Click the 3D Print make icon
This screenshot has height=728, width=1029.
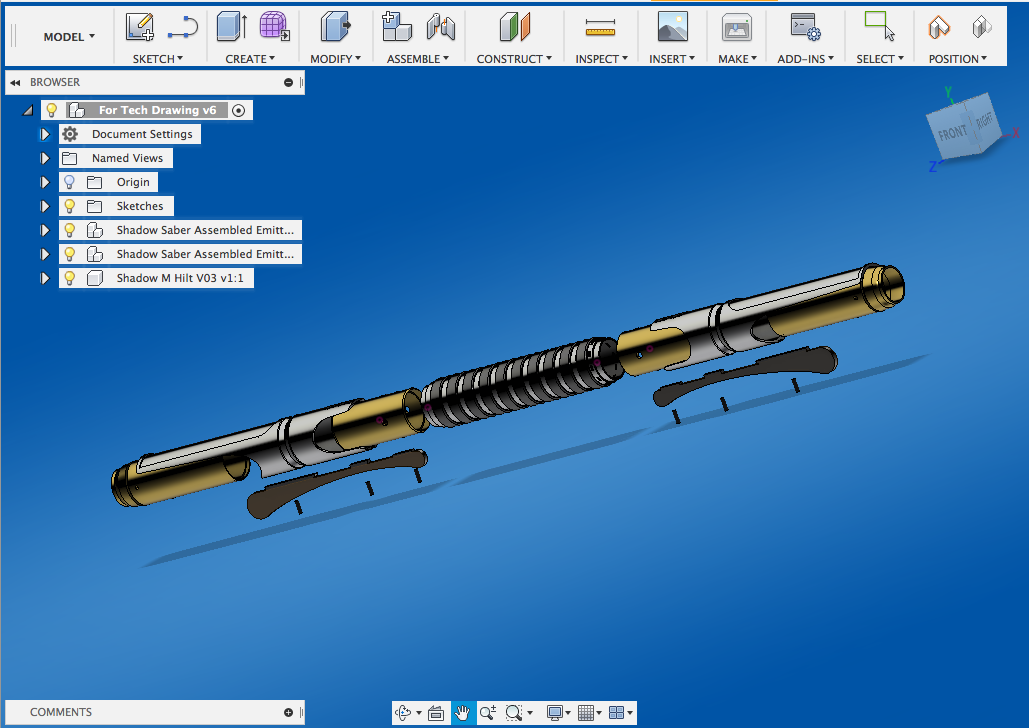(736, 27)
